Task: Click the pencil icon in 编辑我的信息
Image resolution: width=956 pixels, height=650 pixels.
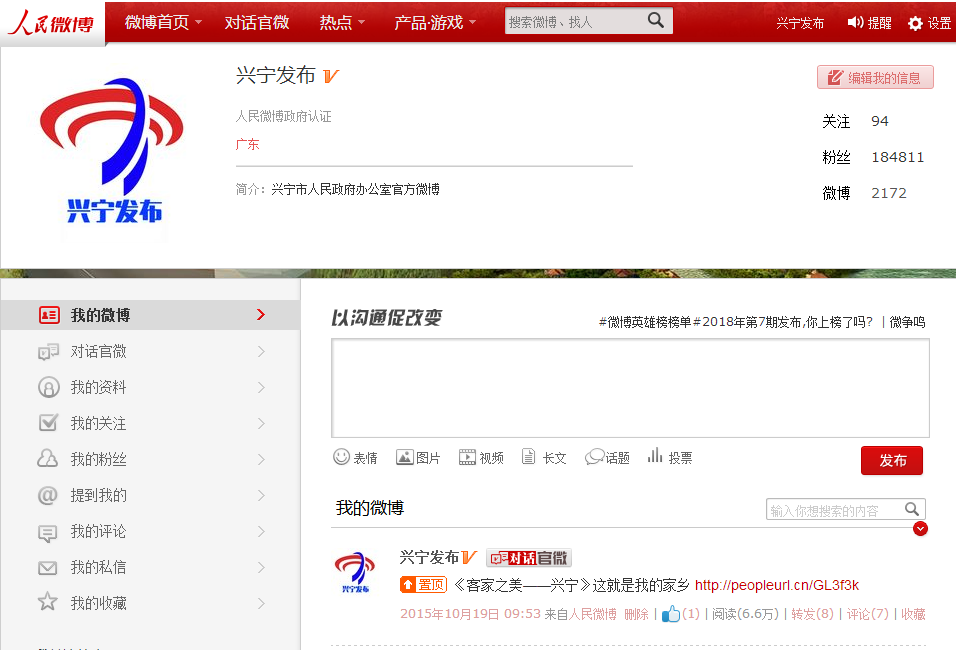Action: 835,77
